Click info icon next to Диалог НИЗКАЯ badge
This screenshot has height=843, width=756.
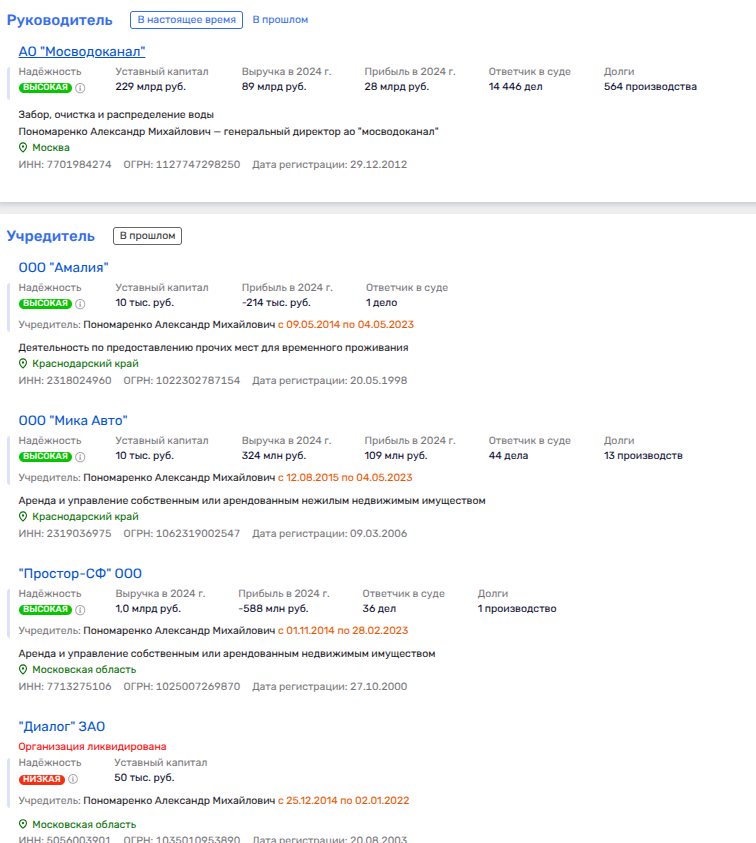(x=73, y=779)
